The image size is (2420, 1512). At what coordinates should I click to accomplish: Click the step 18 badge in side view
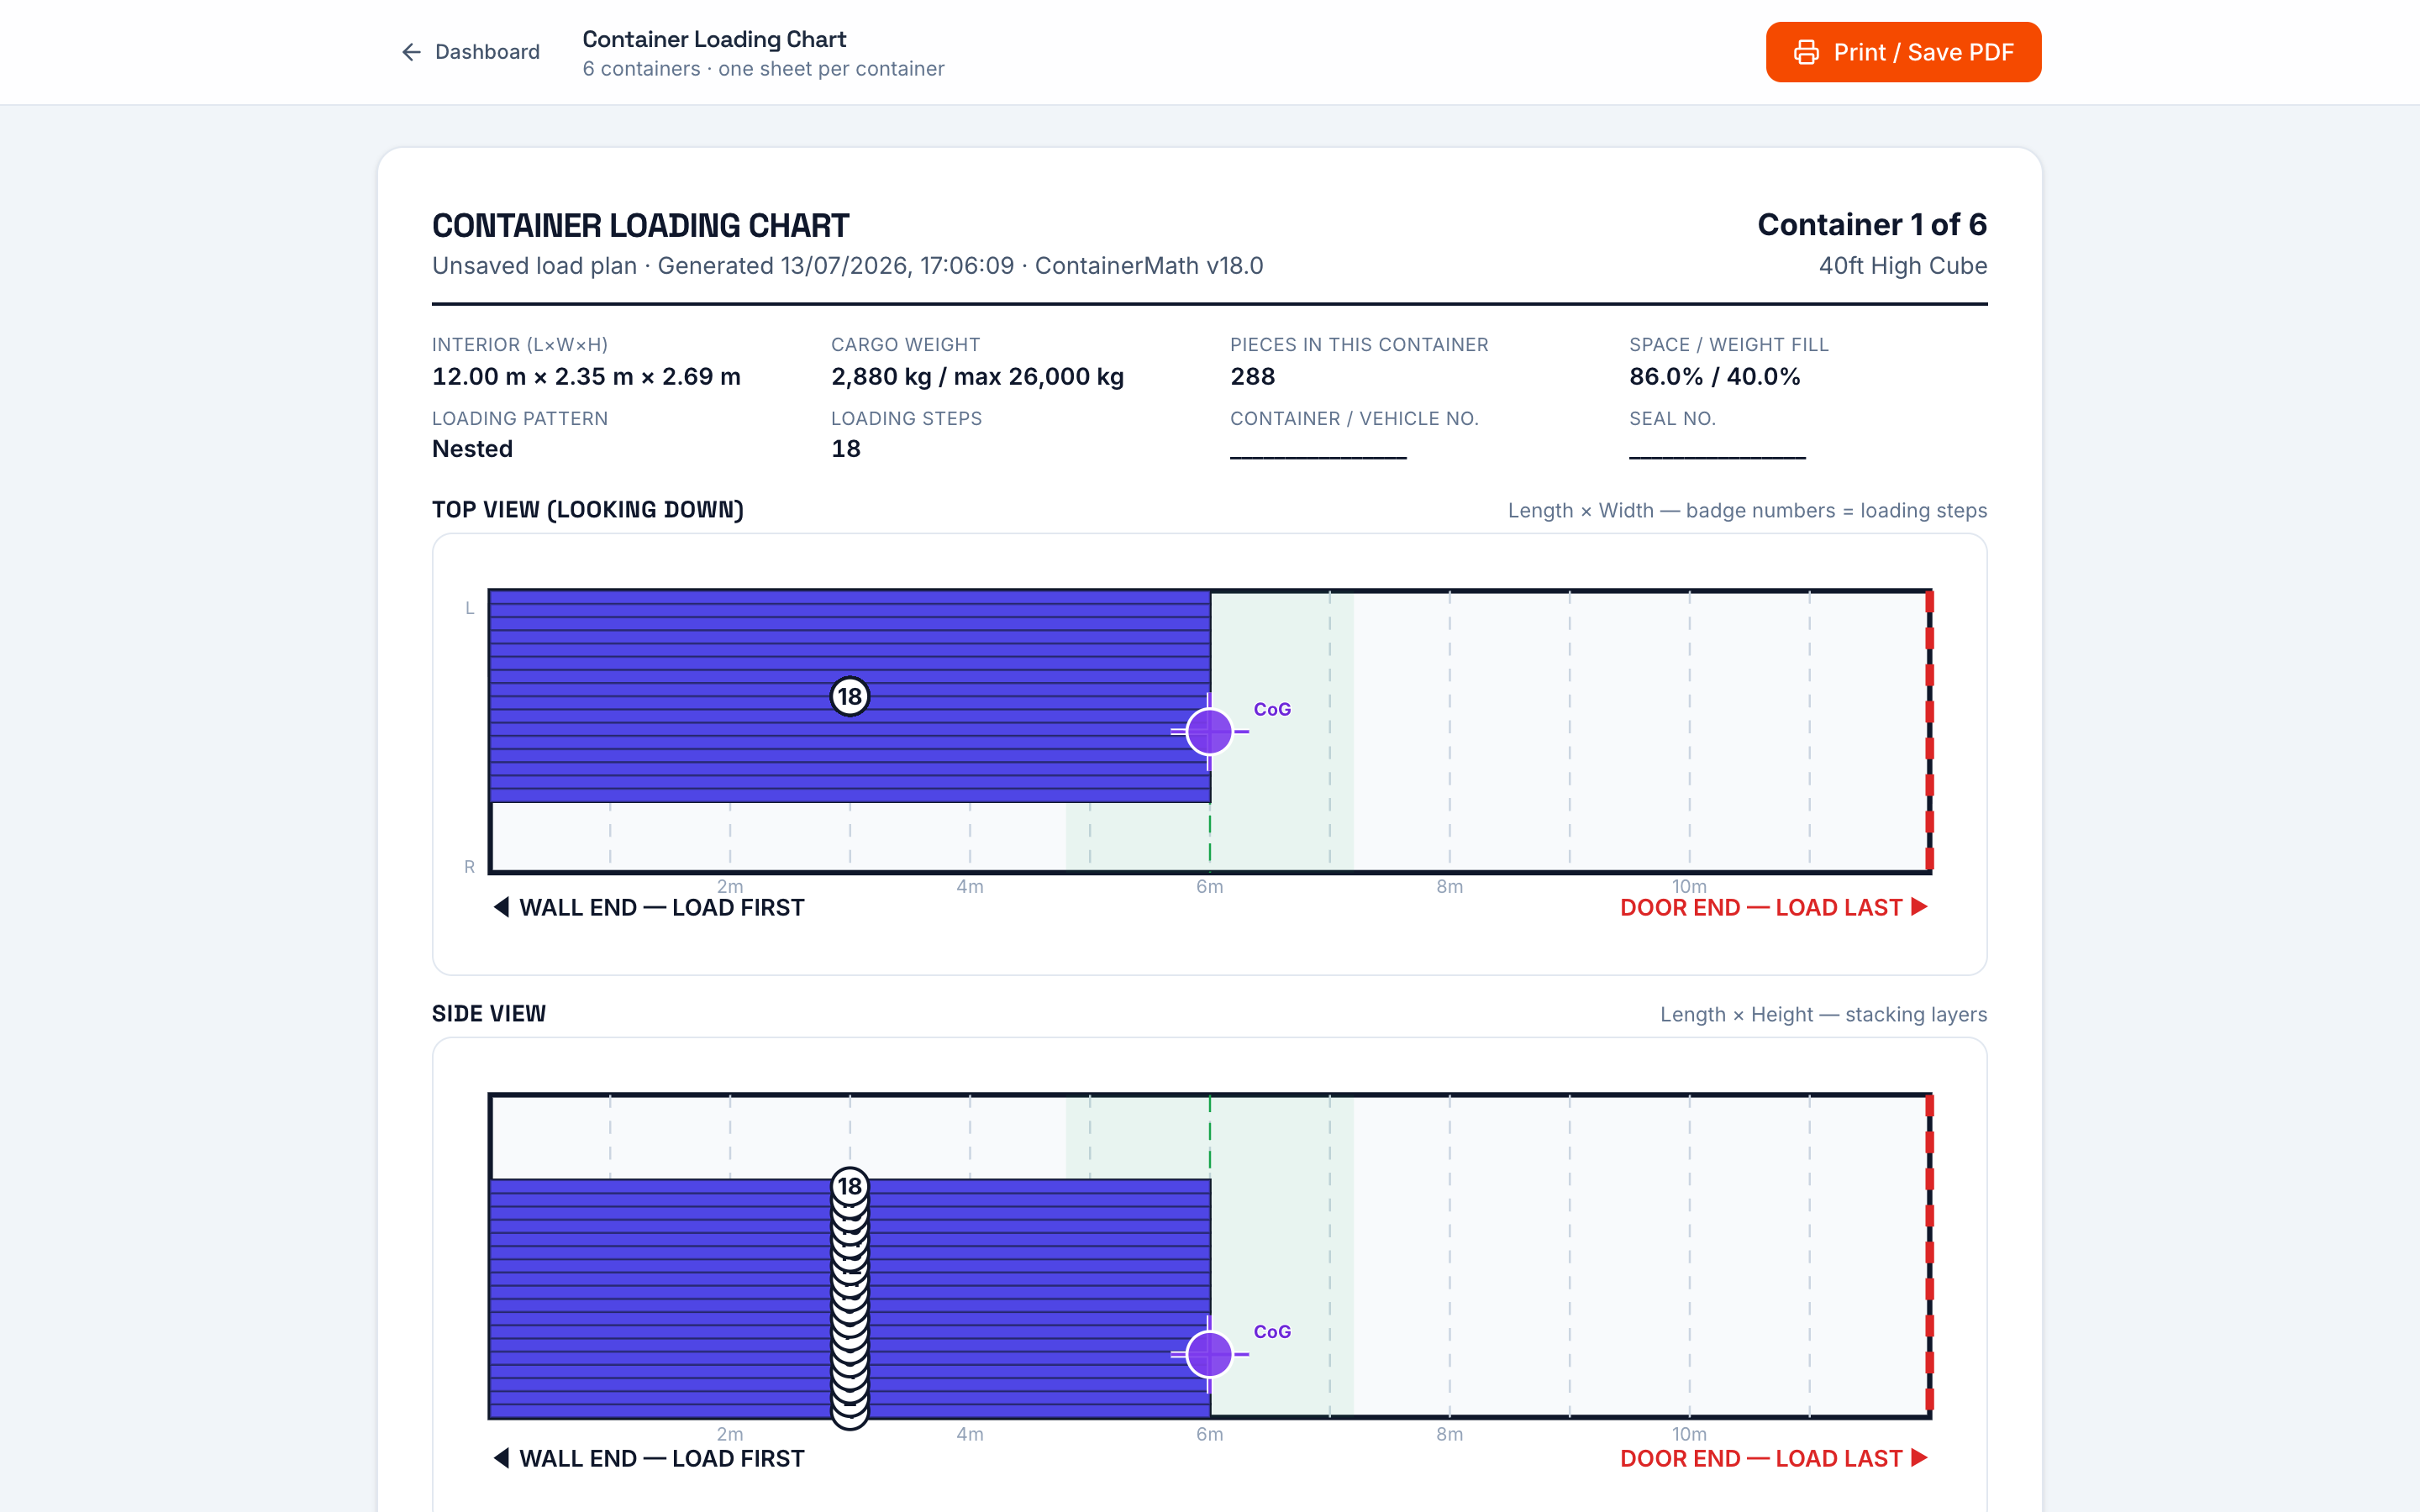click(850, 1186)
